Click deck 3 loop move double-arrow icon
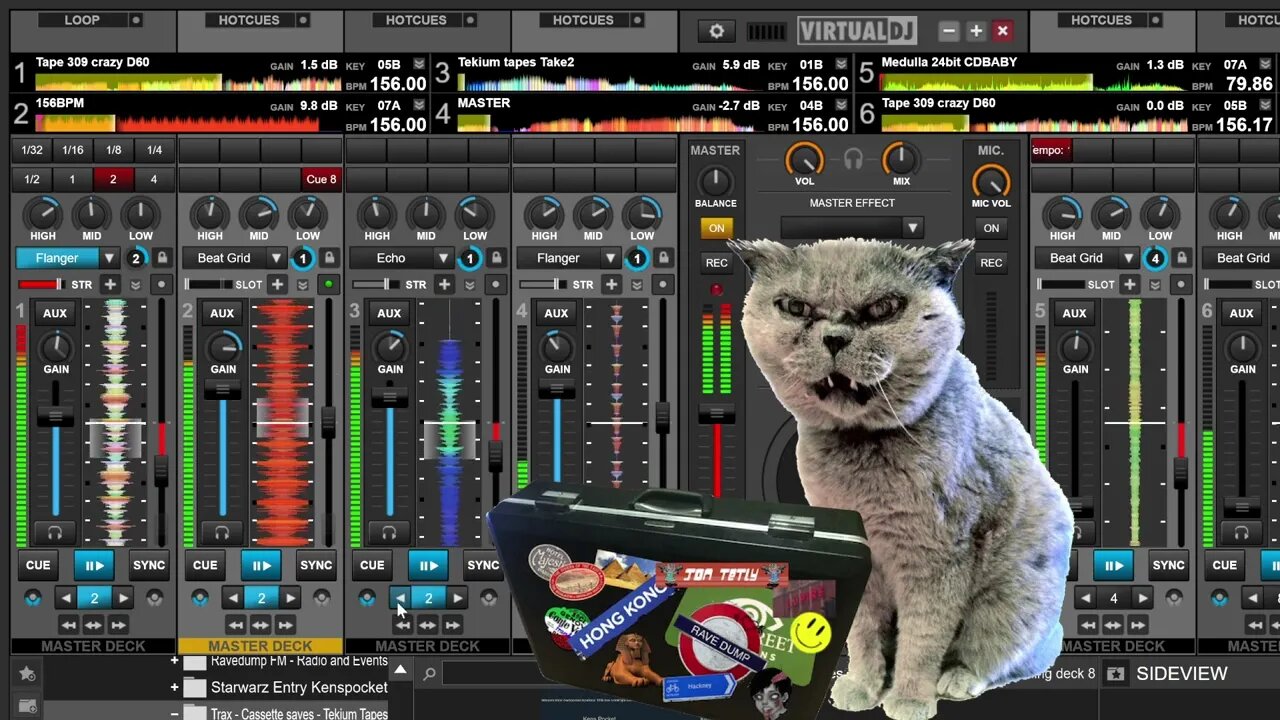This screenshot has height=720, width=1280. (x=427, y=625)
